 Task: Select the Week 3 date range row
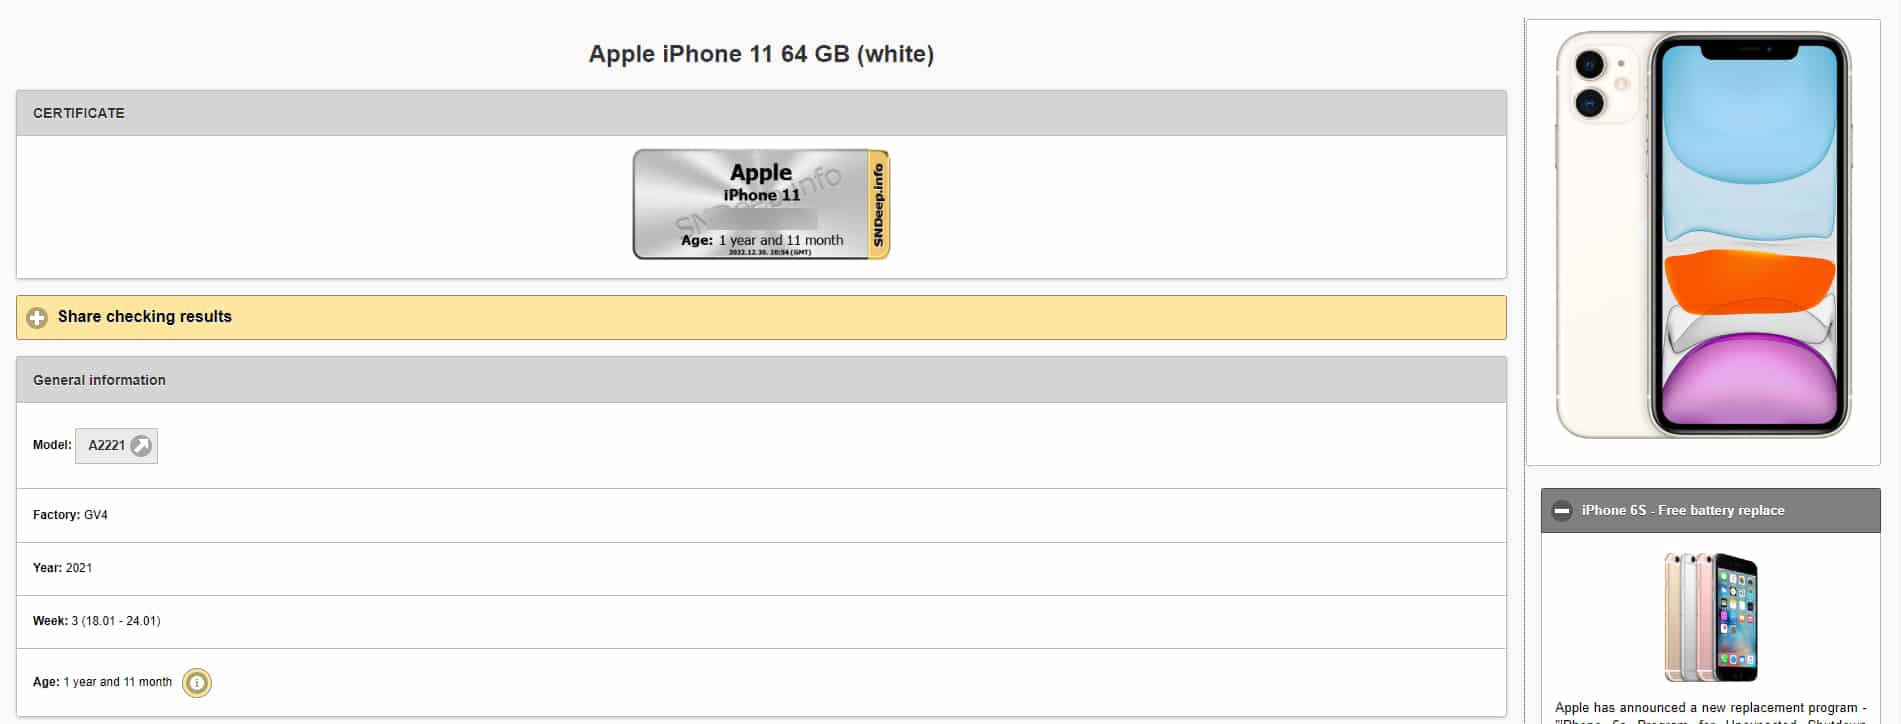(761, 621)
